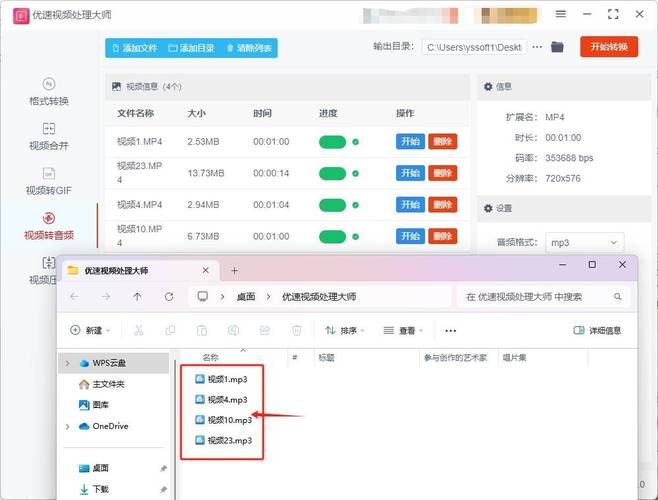Click the Cut scissors icon
Screen dimensions: 658x500
pos(138,330)
